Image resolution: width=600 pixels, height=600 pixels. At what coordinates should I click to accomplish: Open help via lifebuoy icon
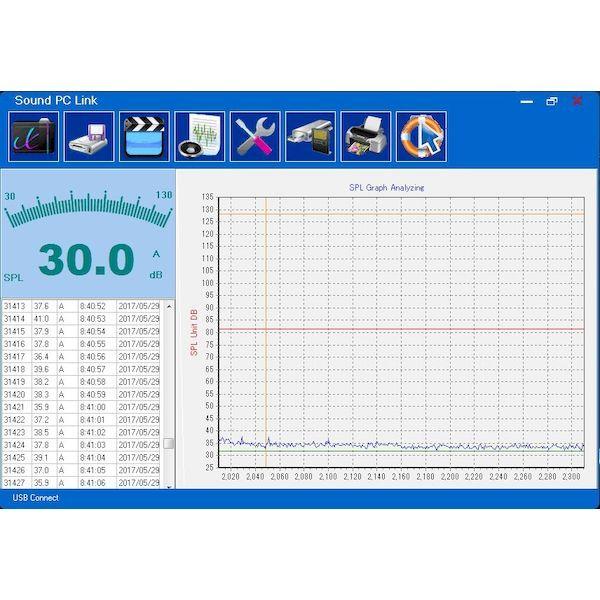(421, 136)
